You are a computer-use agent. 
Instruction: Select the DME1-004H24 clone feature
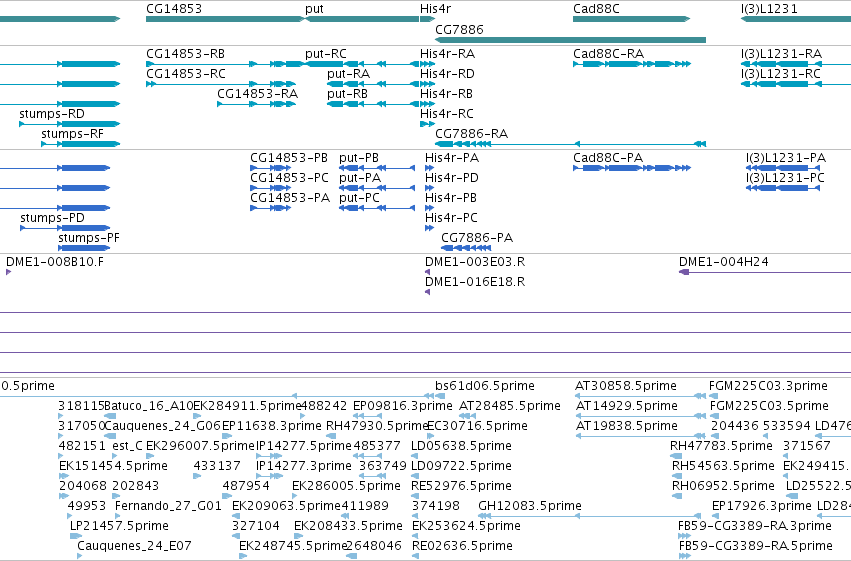(765, 272)
